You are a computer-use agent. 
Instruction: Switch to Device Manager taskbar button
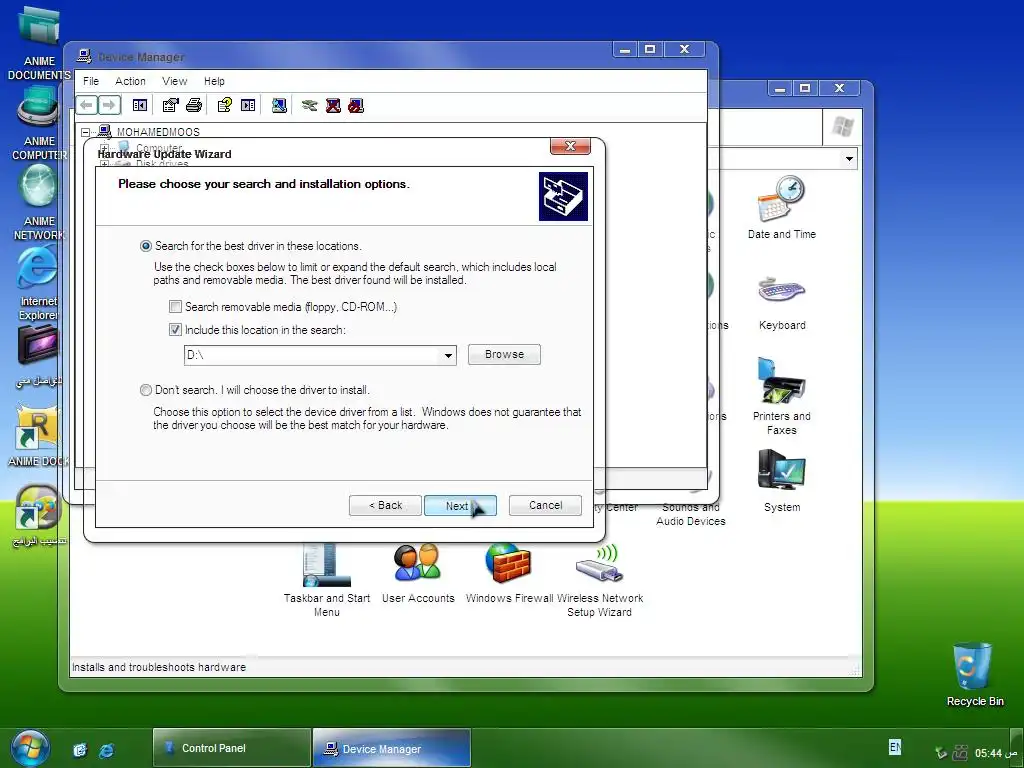(391, 748)
